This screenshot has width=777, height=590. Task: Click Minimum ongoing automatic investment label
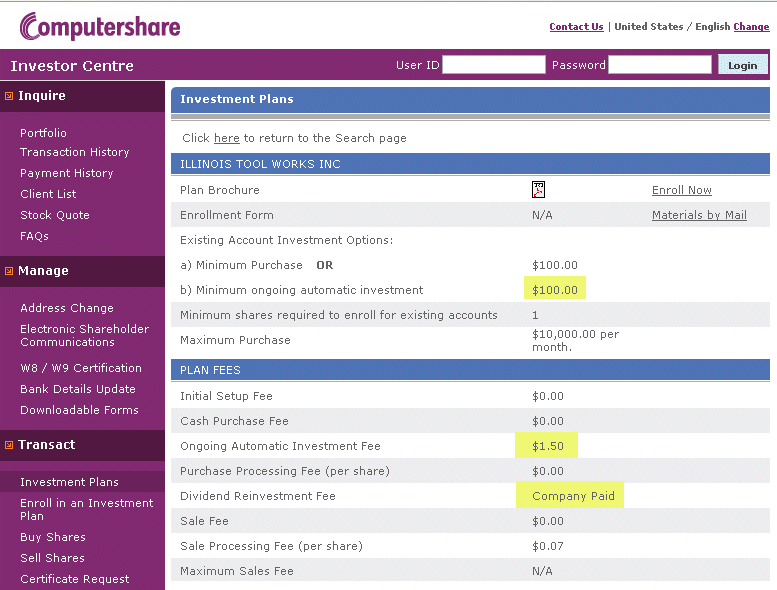(x=301, y=290)
